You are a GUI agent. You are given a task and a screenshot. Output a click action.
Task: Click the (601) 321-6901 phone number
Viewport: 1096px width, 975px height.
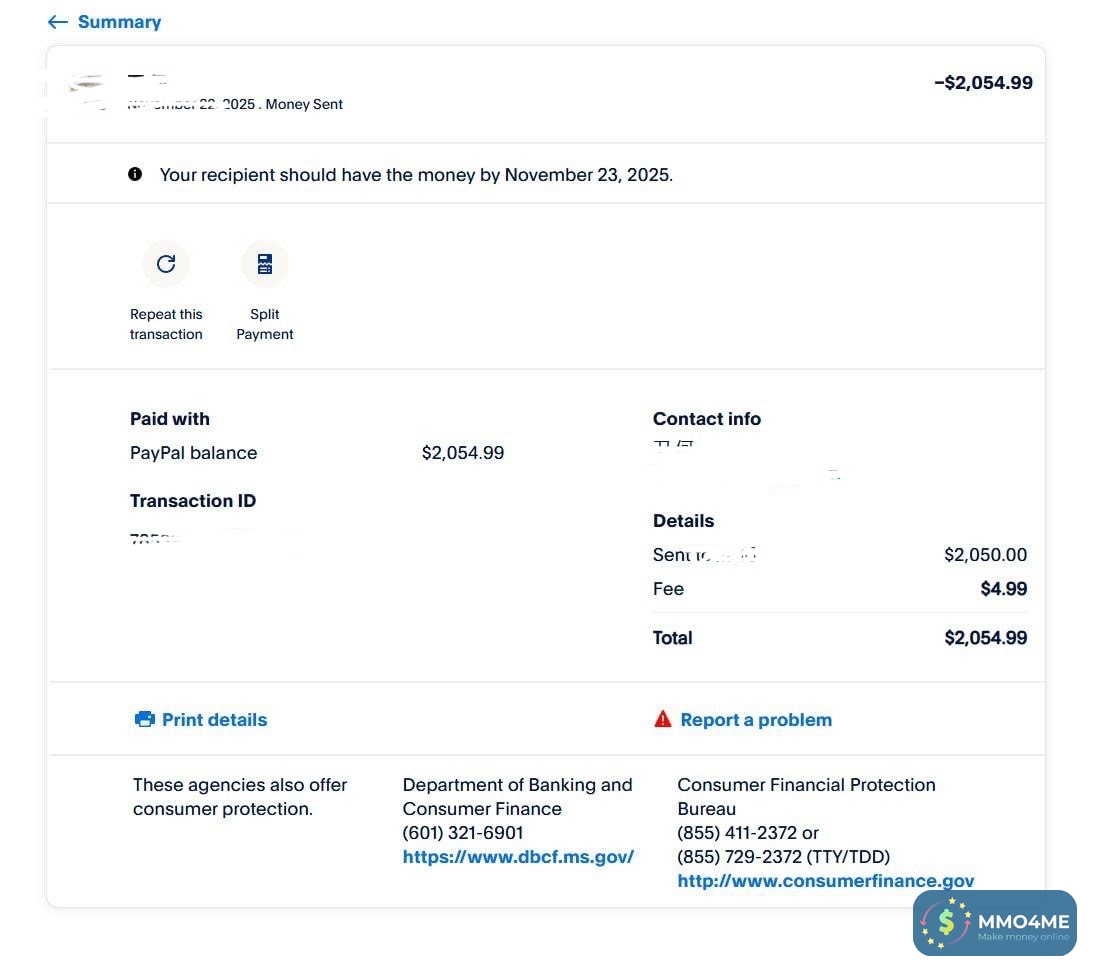pos(463,833)
